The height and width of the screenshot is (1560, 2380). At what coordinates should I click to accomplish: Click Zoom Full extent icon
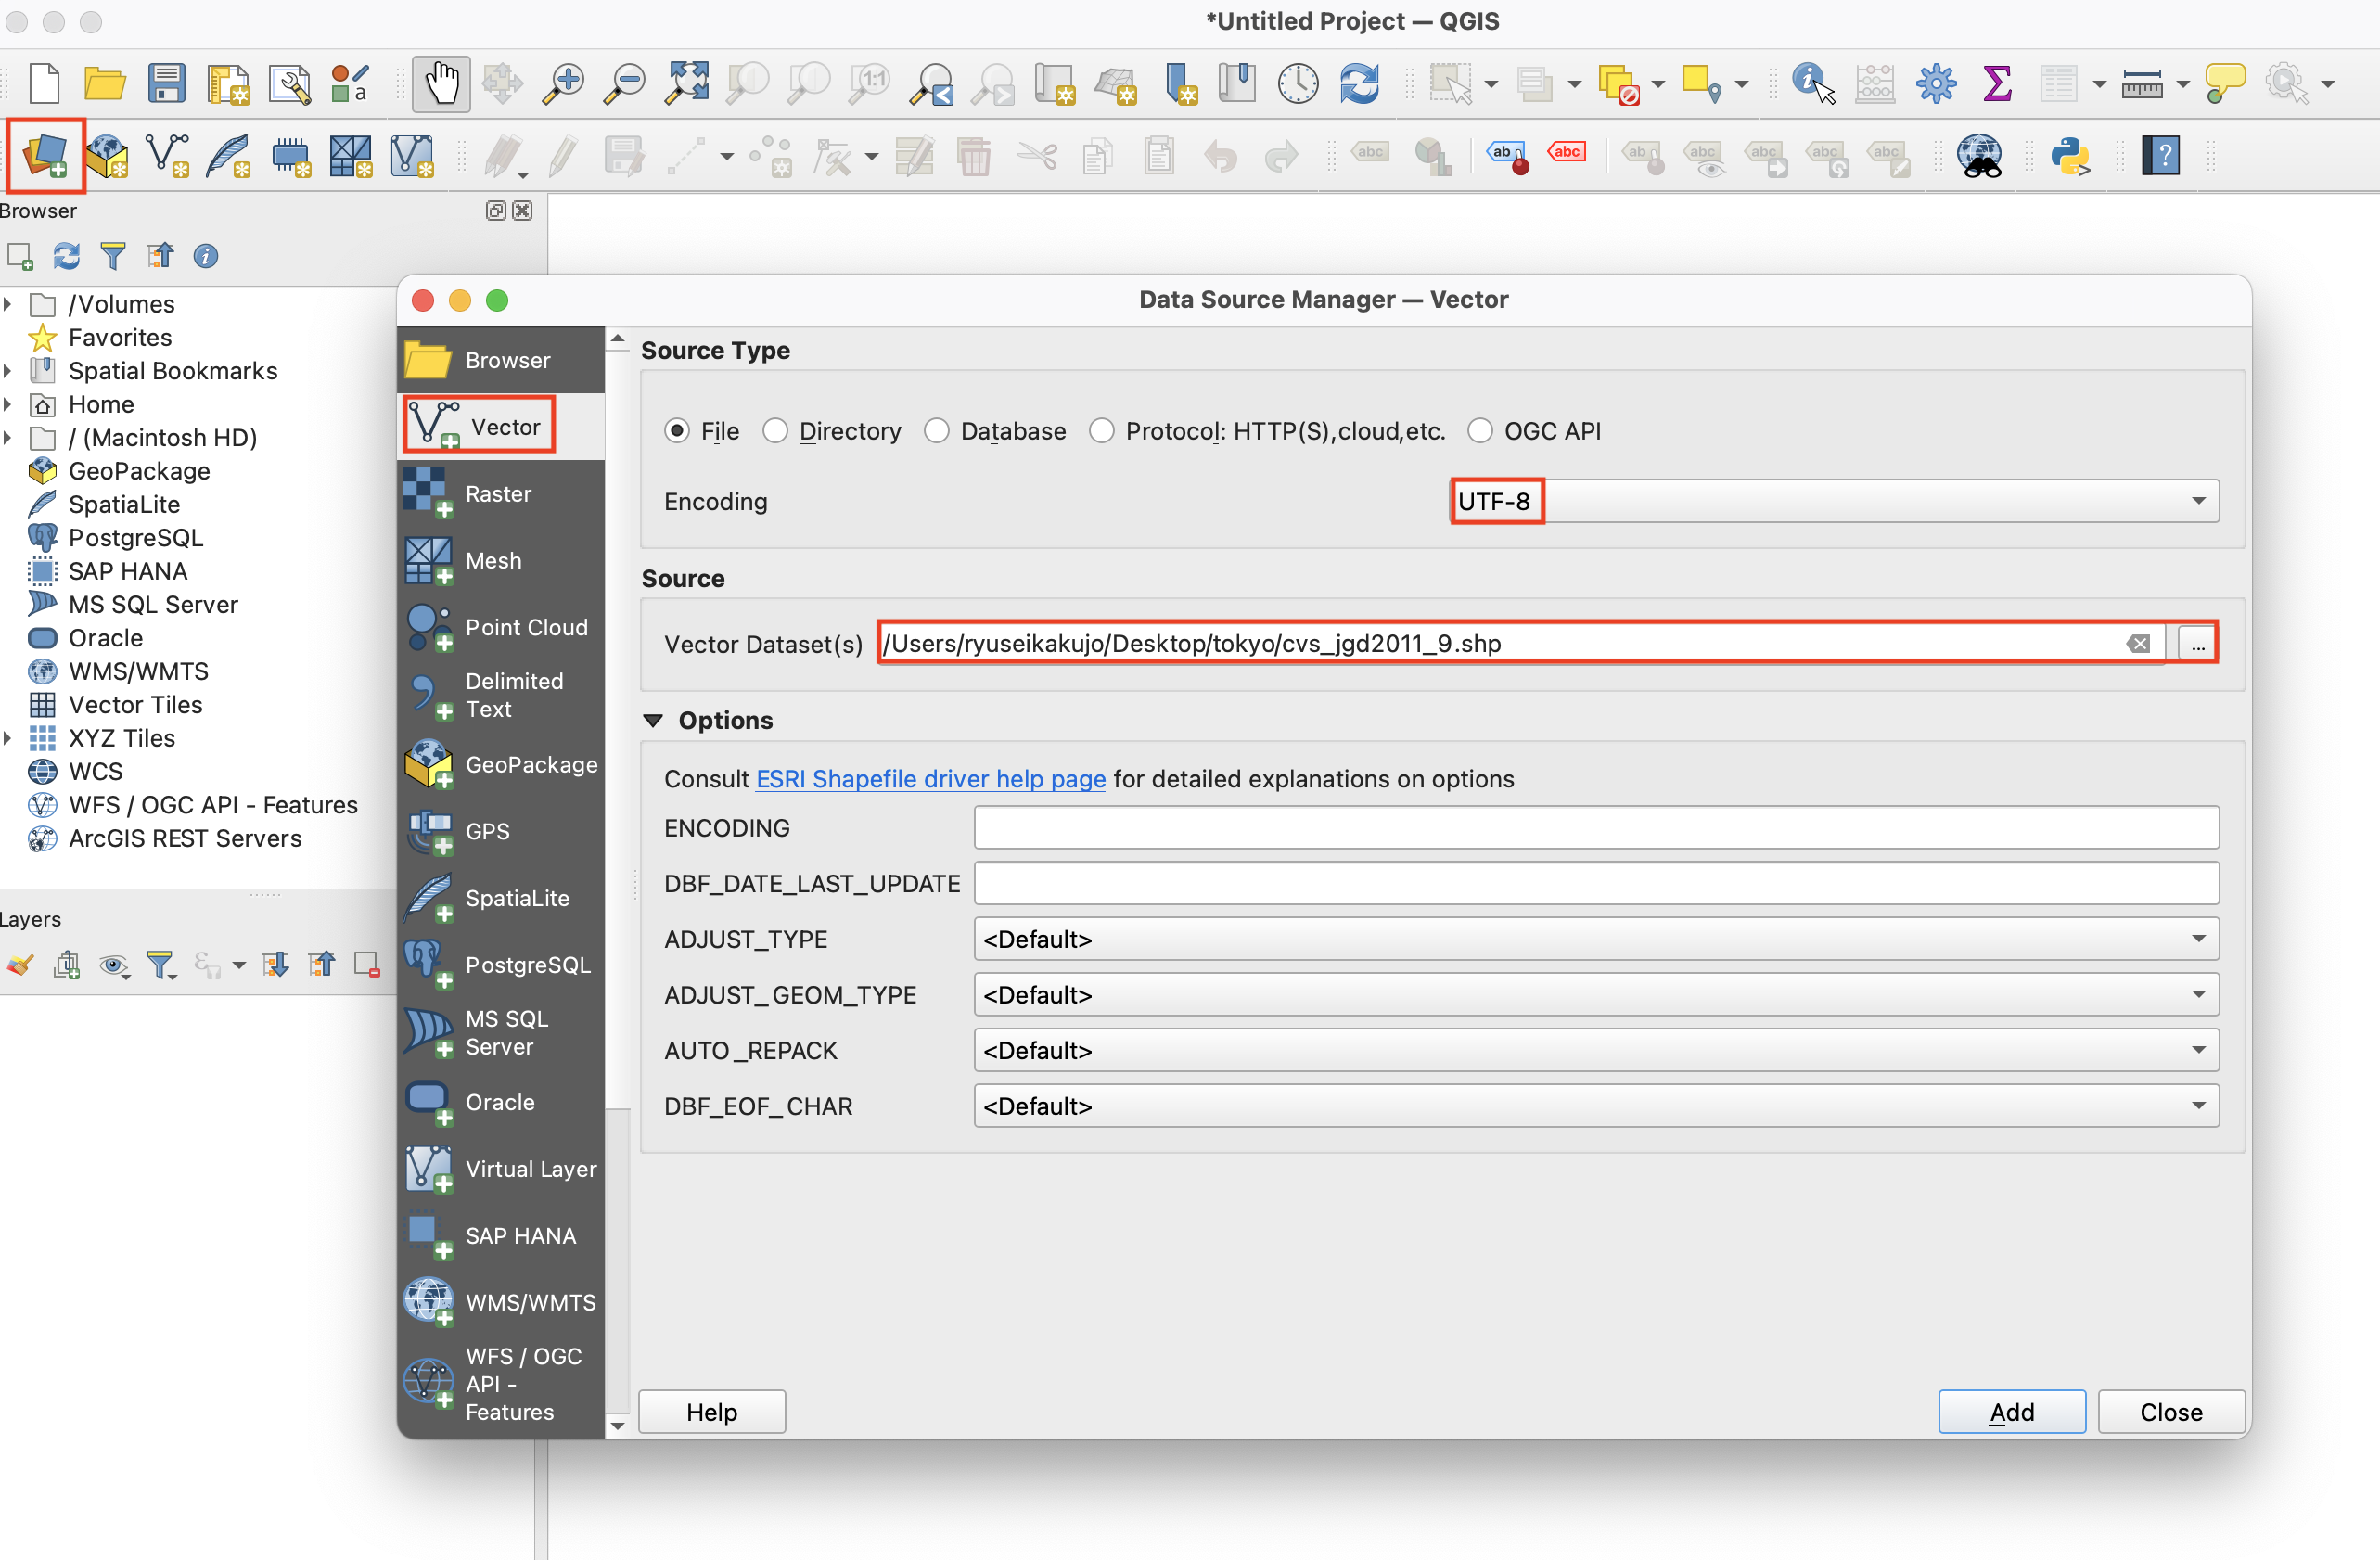pyautogui.click(x=688, y=83)
